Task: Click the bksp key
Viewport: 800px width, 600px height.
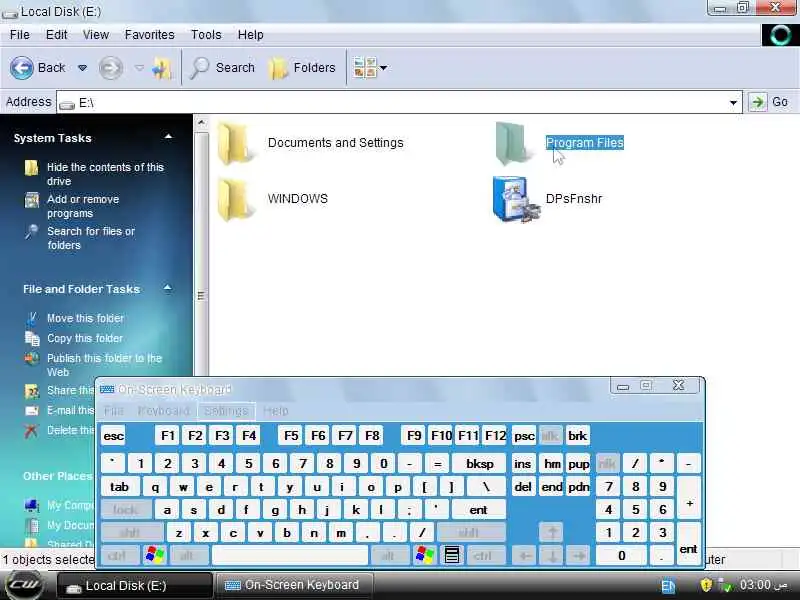Action: [x=480, y=464]
